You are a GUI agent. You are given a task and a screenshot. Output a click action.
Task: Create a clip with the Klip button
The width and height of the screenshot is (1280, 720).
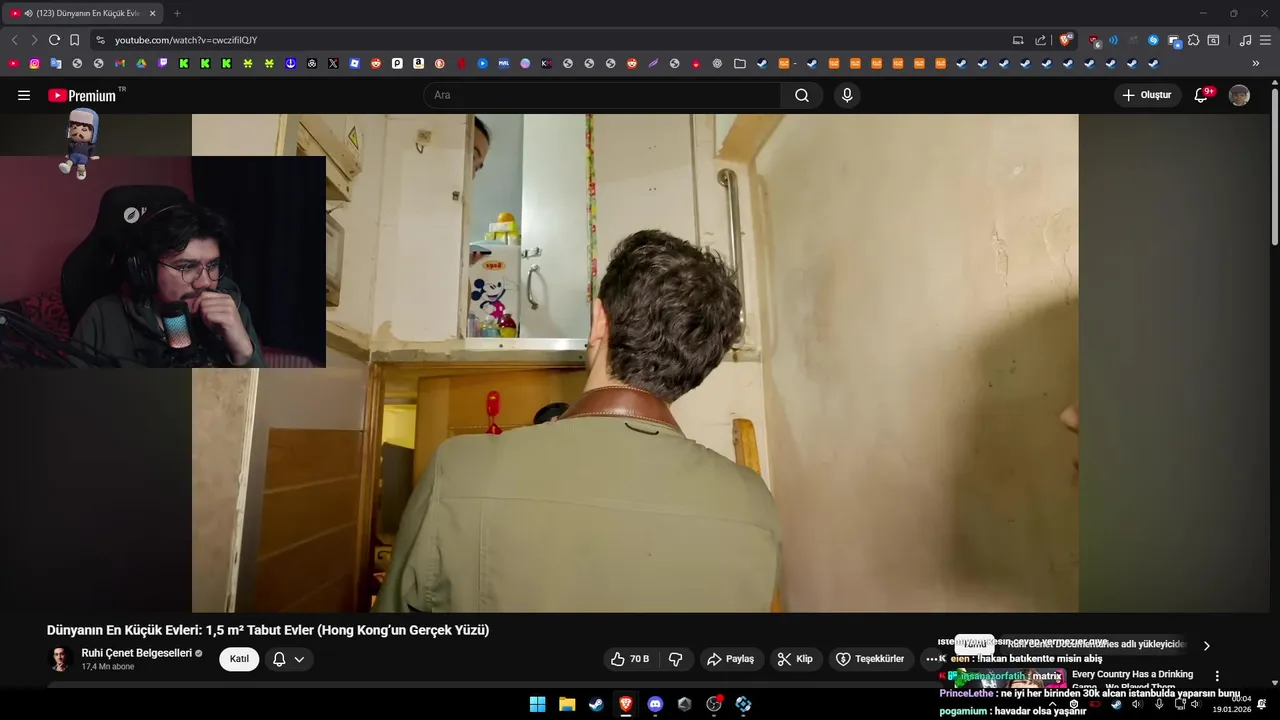(x=796, y=659)
